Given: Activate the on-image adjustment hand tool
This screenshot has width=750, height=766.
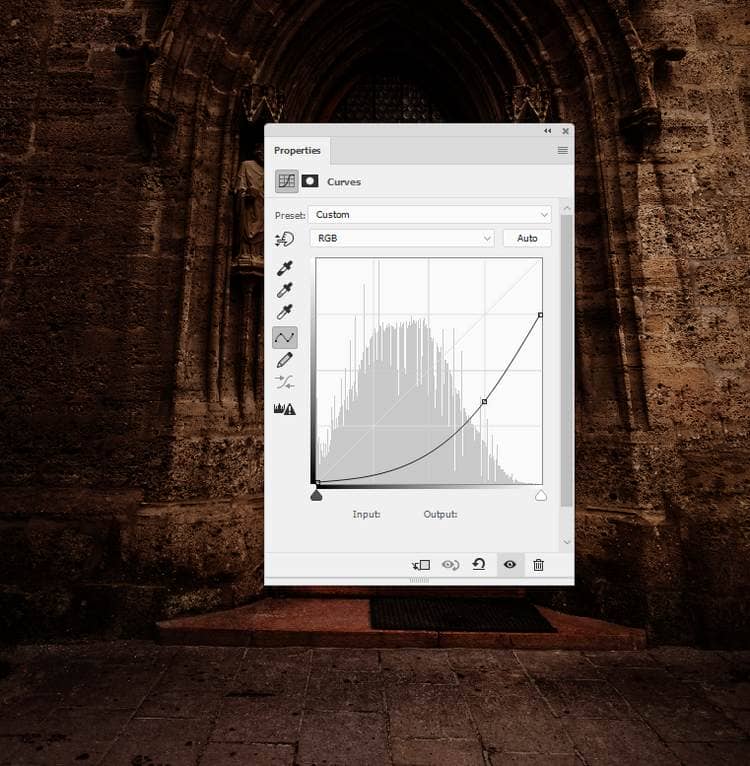Looking at the screenshot, I should click(284, 239).
